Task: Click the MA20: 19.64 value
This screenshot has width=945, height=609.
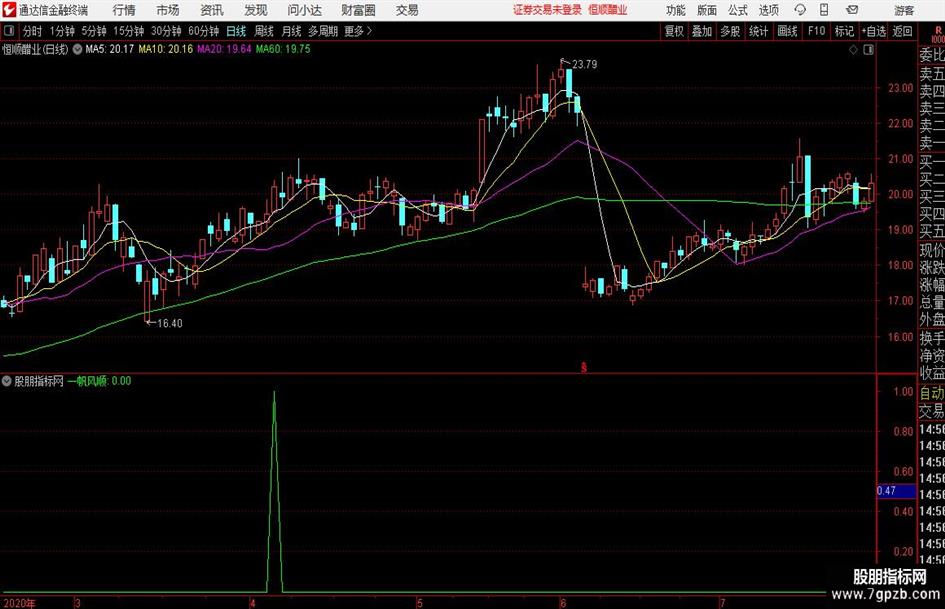Action: [x=224, y=49]
